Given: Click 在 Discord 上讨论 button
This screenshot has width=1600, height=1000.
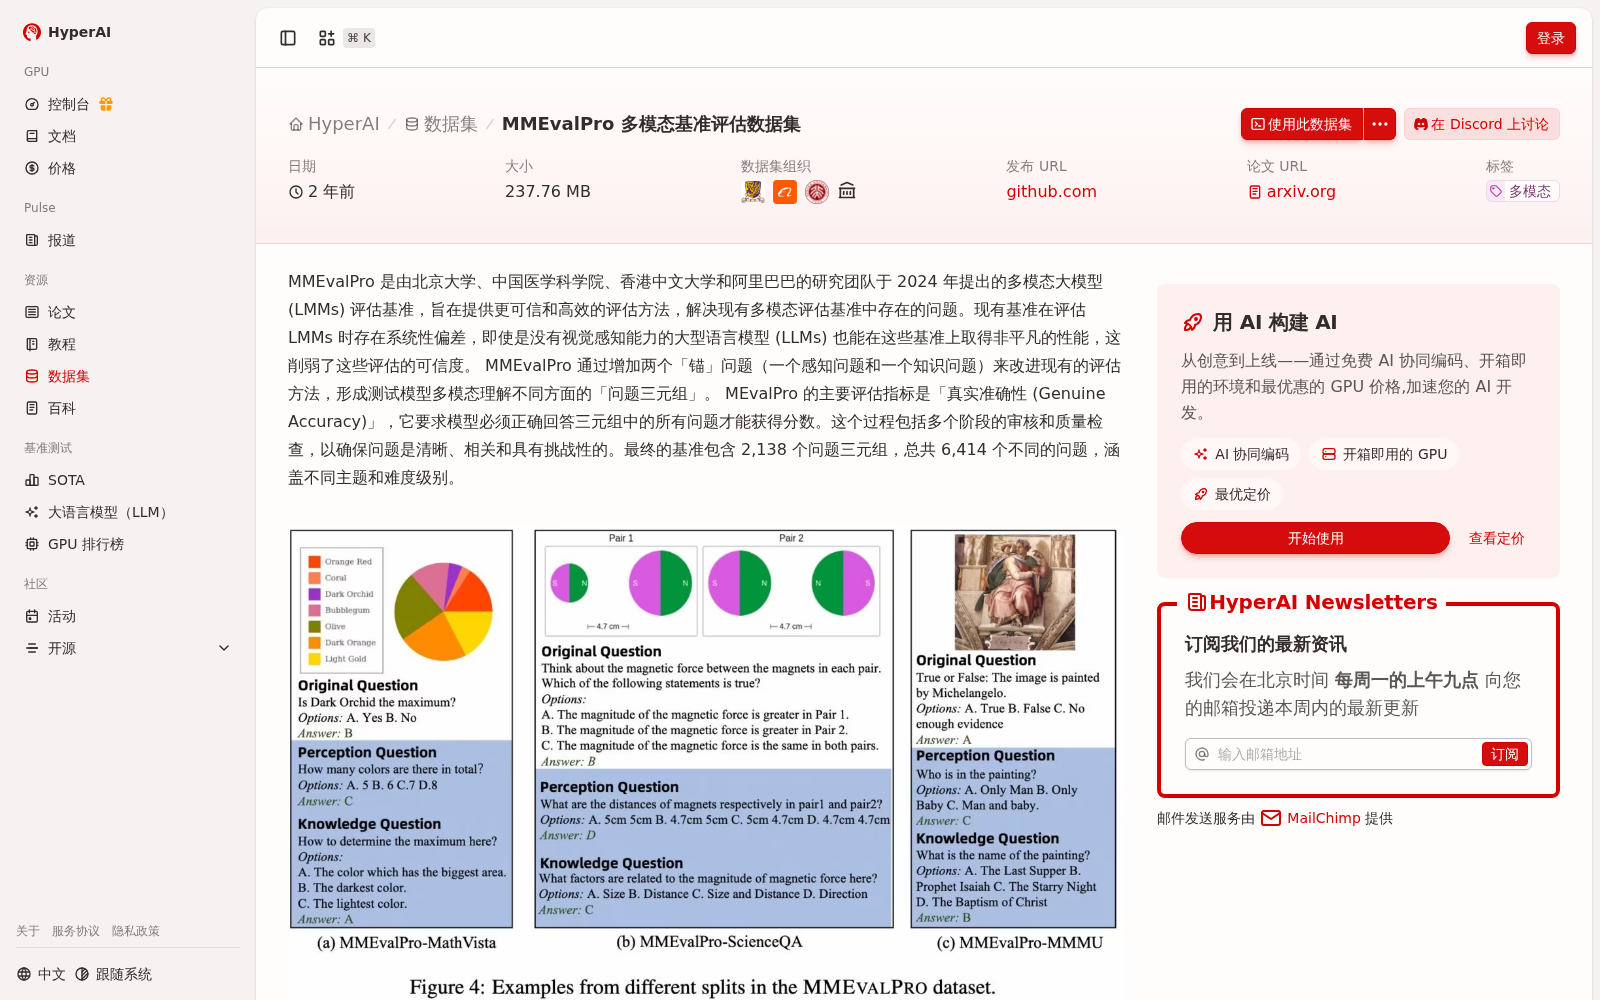Looking at the screenshot, I should [x=1481, y=124].
